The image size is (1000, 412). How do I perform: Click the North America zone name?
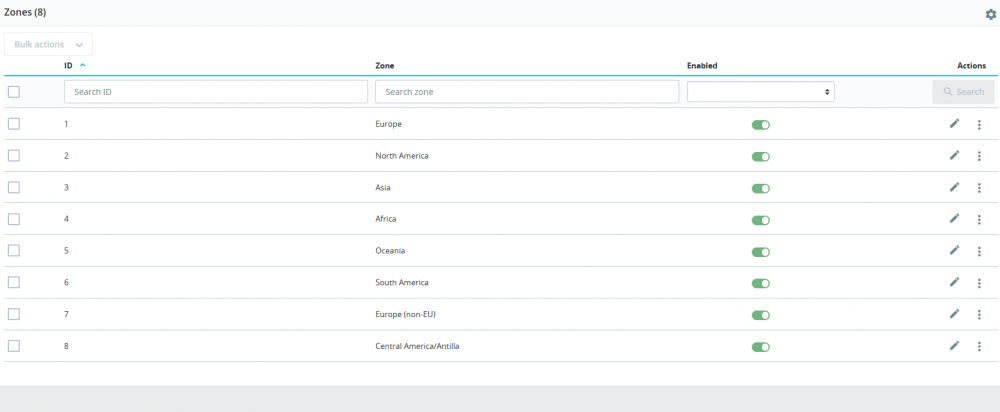402,156
